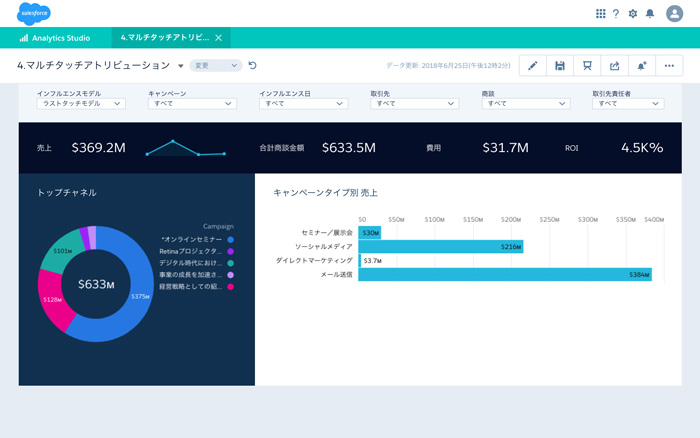Click the pencil edit dashboard button
This screenshot has height=438, width=700.
tap(533, 66)
